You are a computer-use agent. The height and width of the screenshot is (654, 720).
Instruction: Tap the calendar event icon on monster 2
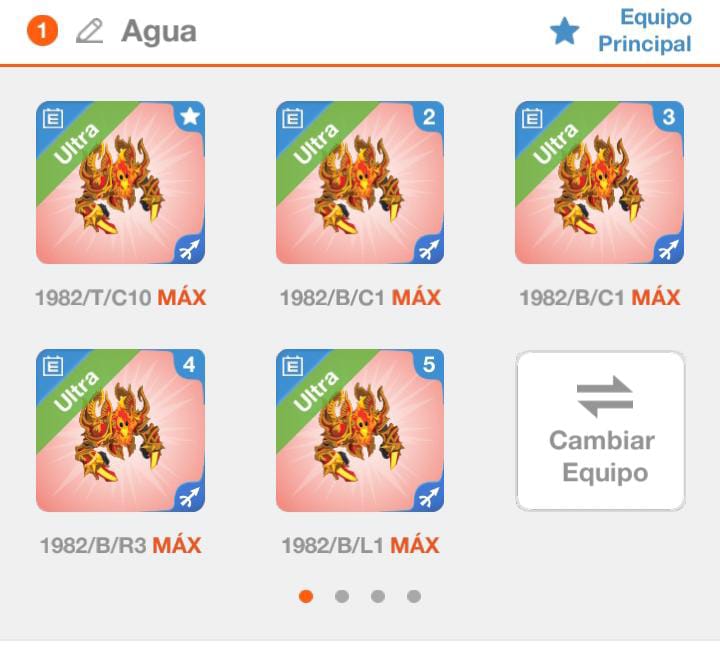point(292,118)
